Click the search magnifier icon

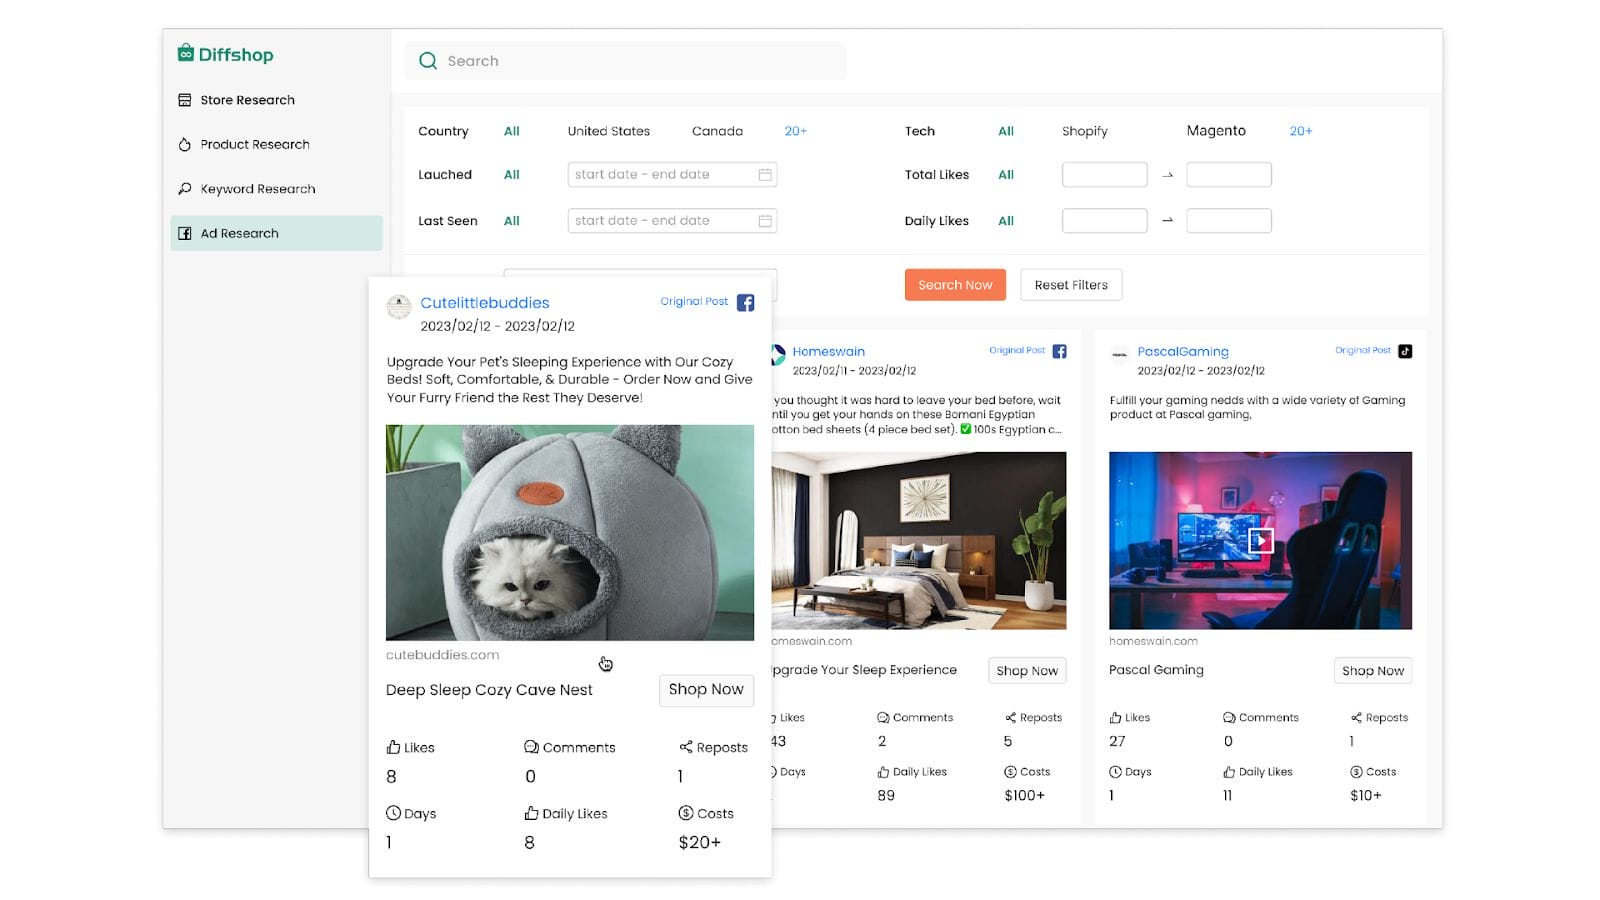(x=428, y=61)
